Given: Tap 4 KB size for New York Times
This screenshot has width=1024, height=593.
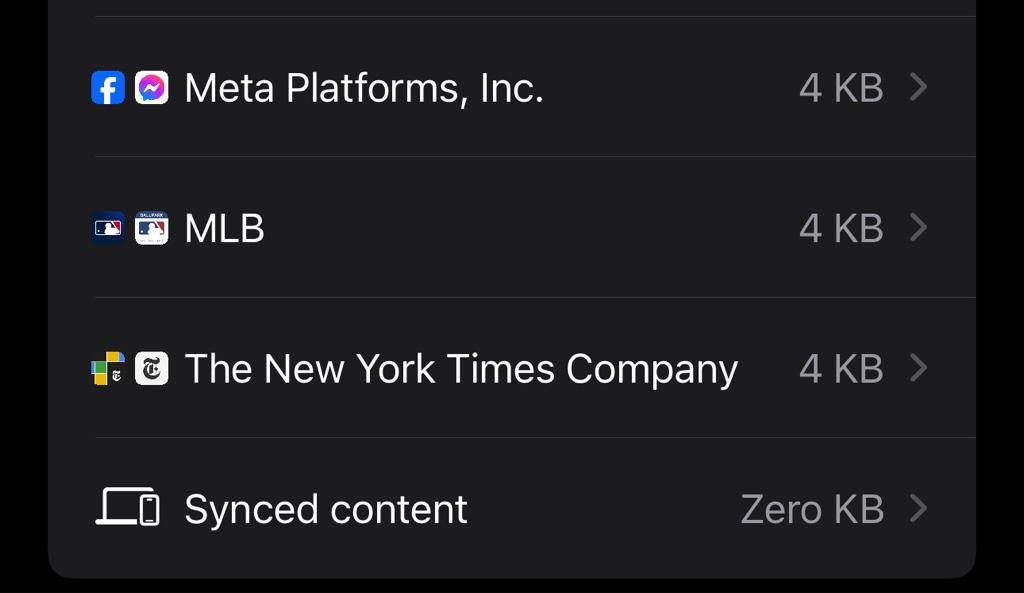Looking at the screenshot, I should [841, 369].
